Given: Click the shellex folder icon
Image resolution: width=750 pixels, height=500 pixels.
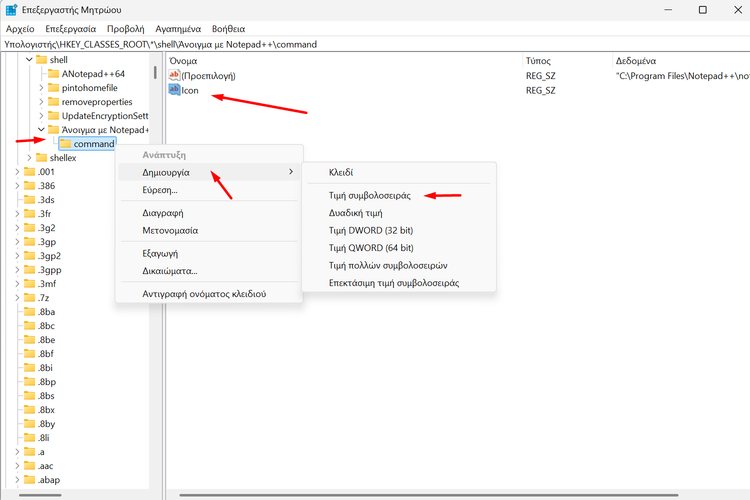Looking at the screenshot, I should click(x=41, y=158).
